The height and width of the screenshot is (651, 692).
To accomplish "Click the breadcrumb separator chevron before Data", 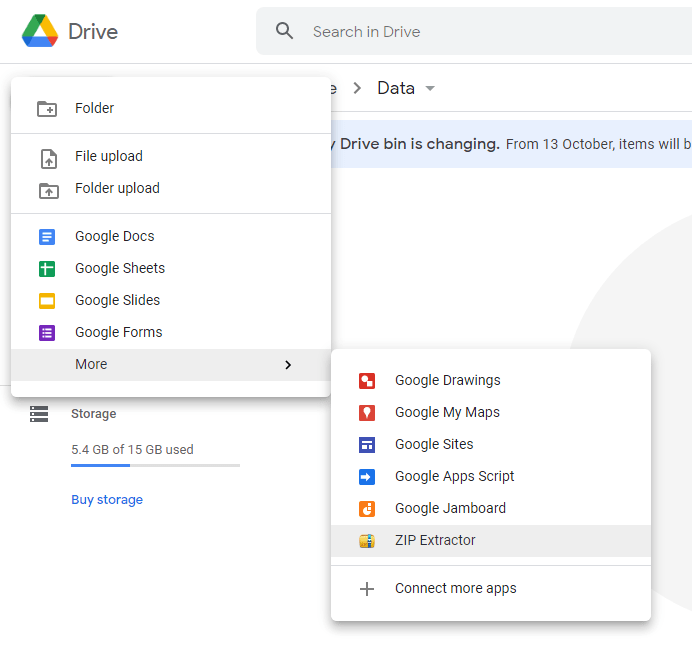I will point(357,88).
